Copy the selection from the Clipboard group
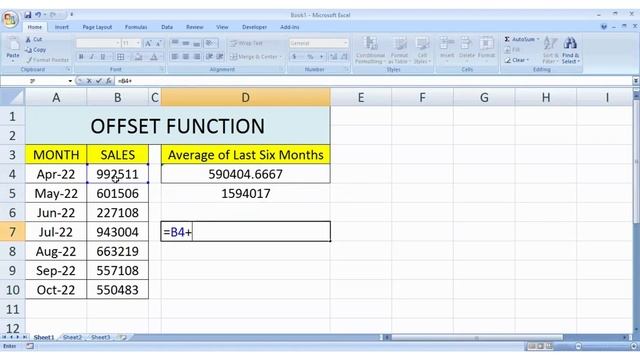This screenshot has height=360, width=640. pos(35,50)
